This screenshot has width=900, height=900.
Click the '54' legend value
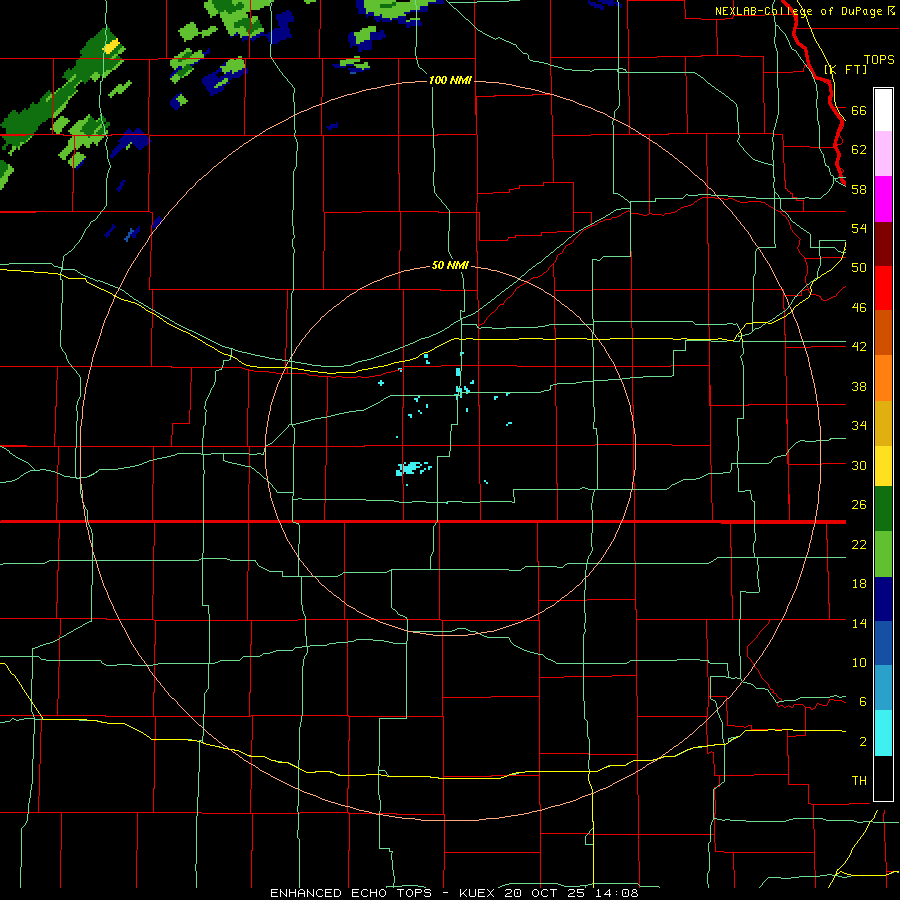click(x=859, y=228)
